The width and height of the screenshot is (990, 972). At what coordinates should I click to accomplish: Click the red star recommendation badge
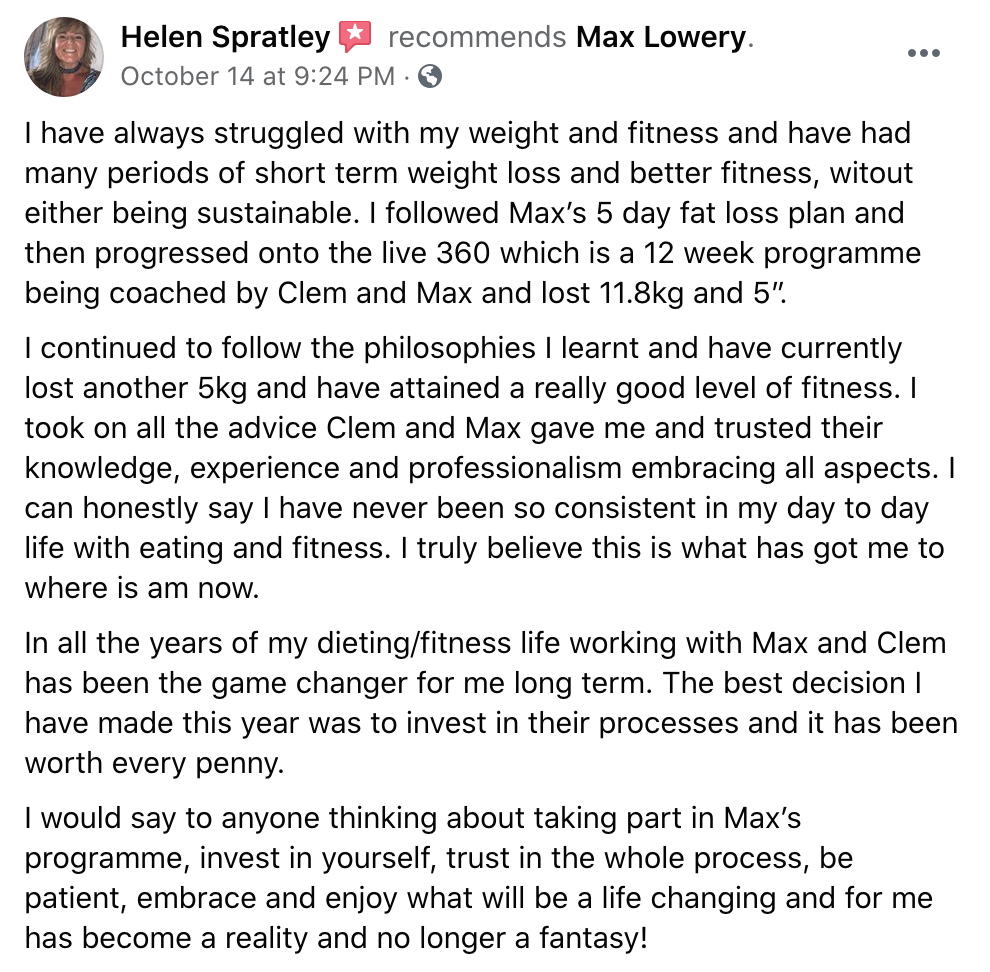click(355, 36)
